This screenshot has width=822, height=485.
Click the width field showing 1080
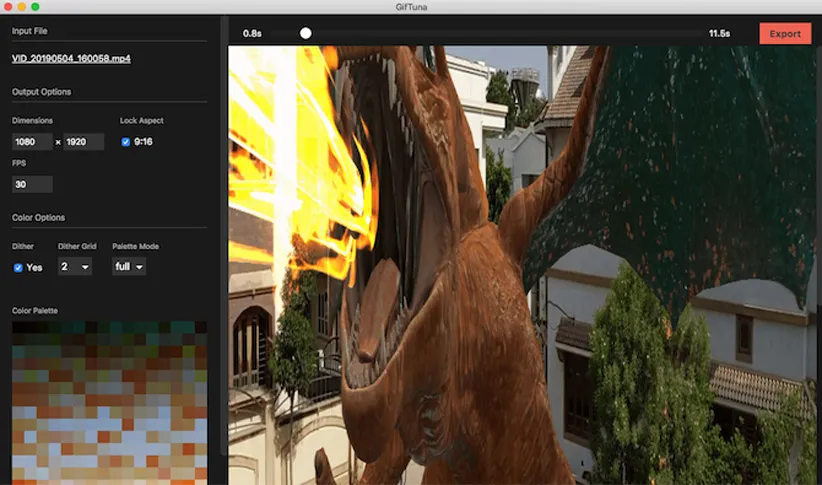coord(32,142)
